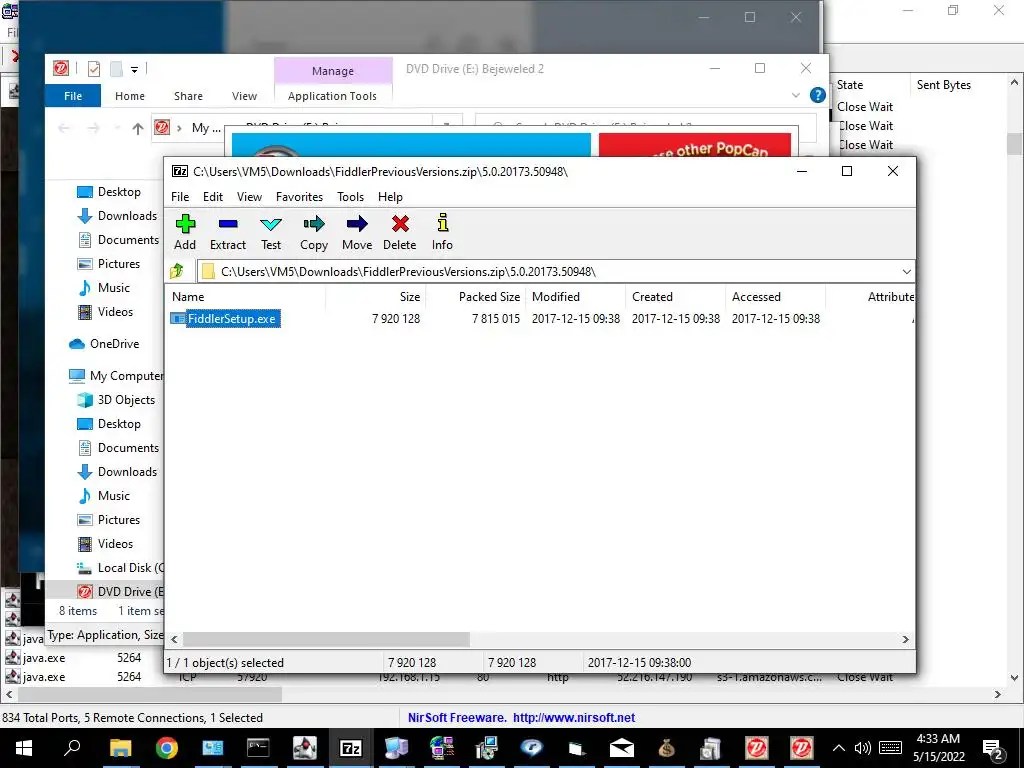
Task: Open the nirsoft.net link in the status bar
Action: point(574,718)
